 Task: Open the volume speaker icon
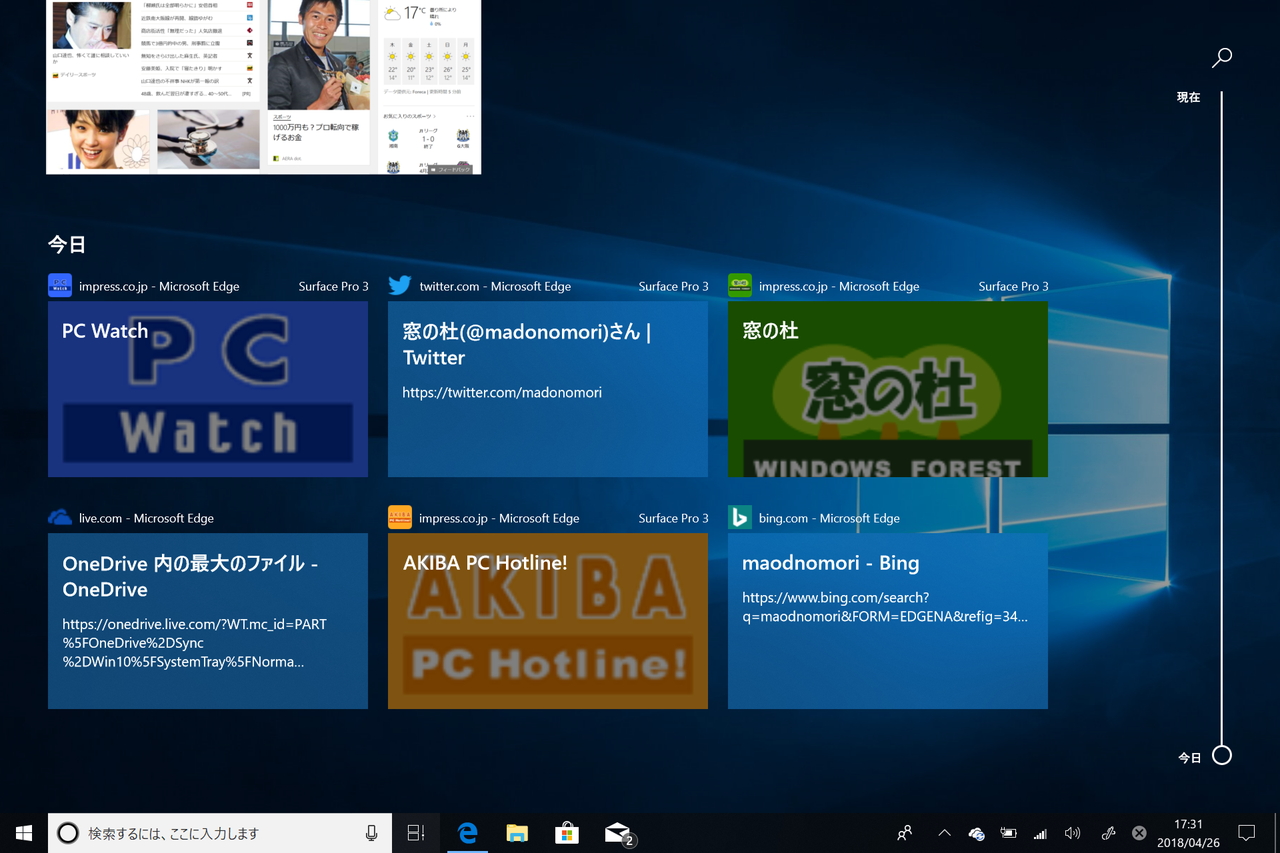coord(1073,833)
